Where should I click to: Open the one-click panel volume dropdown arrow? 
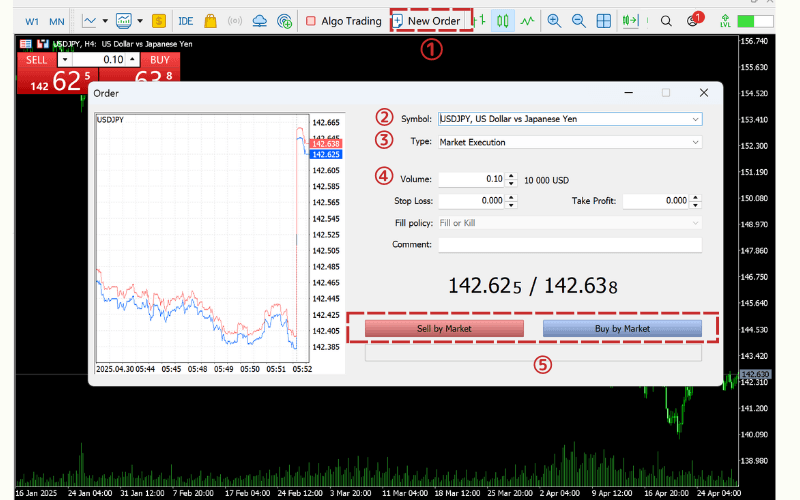coord(65,60)
